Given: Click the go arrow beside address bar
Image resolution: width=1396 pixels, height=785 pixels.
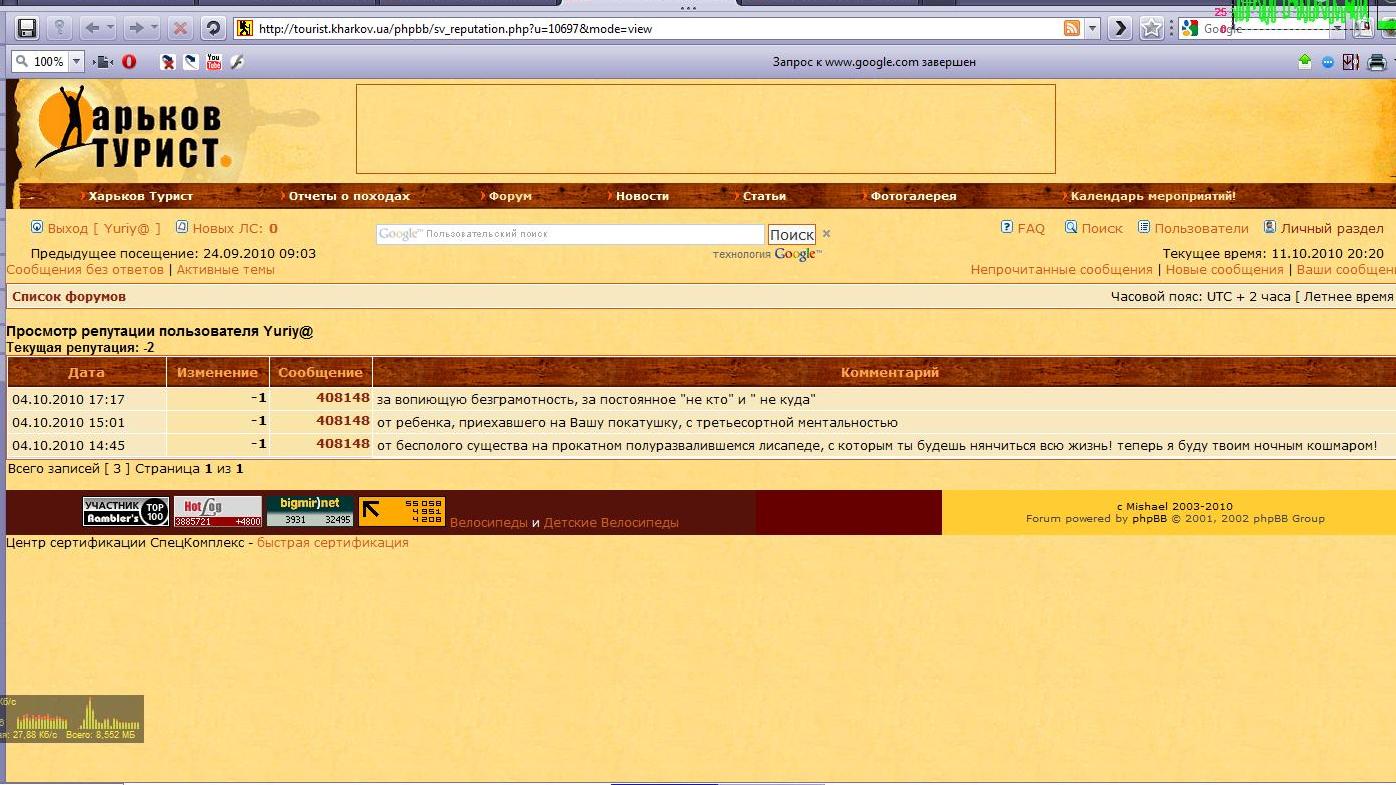Looking at the screenshot, I should [1120, 28].
